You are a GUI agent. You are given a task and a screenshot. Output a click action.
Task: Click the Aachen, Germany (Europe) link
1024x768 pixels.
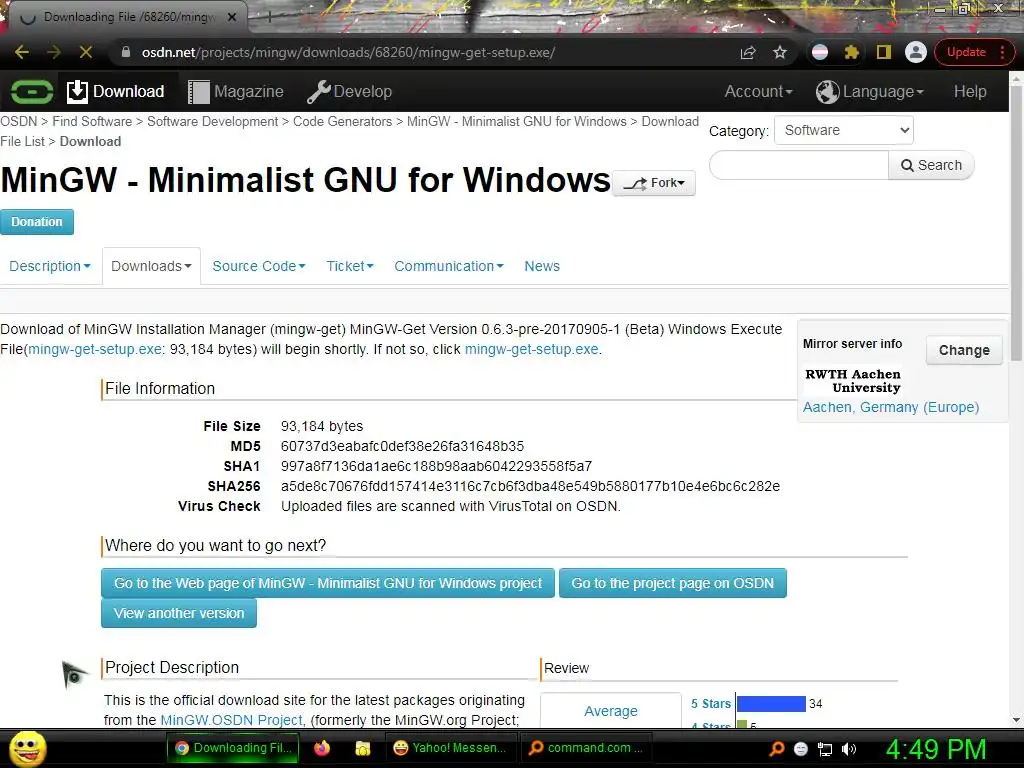(x=891, y=408)
